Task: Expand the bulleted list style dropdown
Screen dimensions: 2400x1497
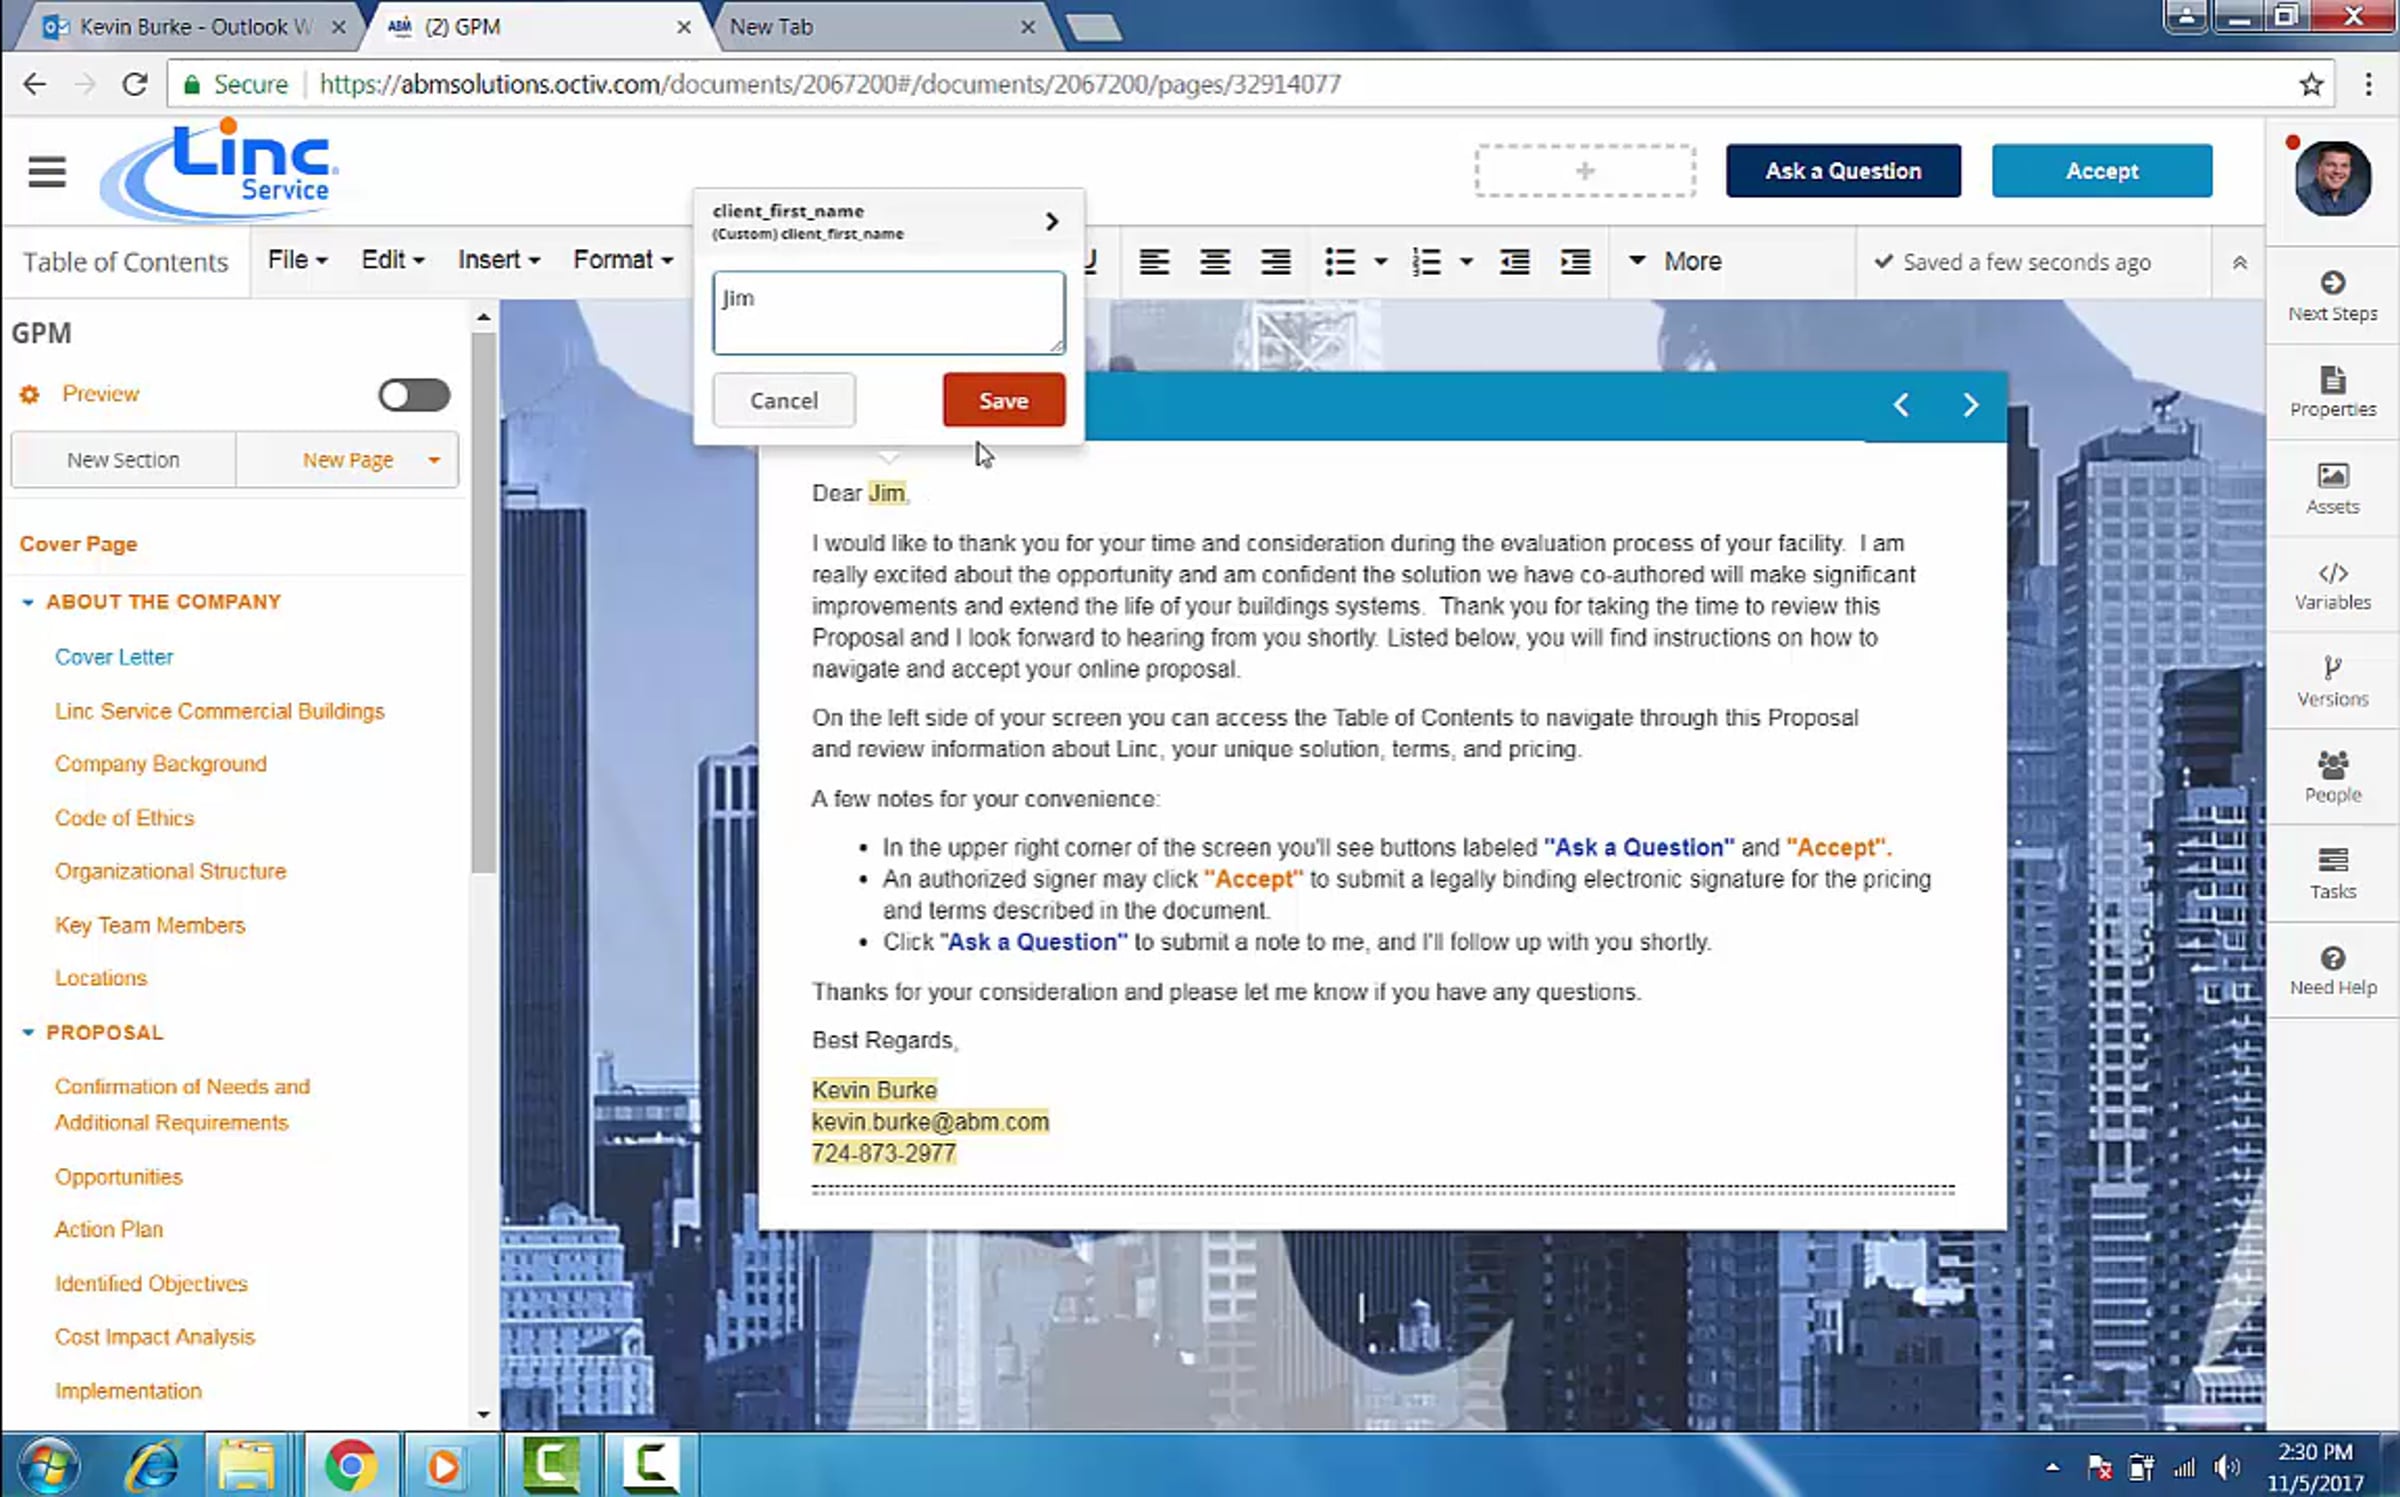Action: (1381, 262)
